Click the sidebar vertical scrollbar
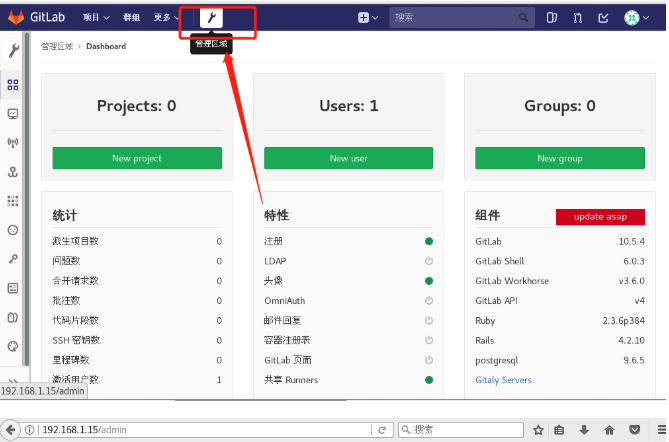This screenshot has height=442, width=669. click(26, 200)
